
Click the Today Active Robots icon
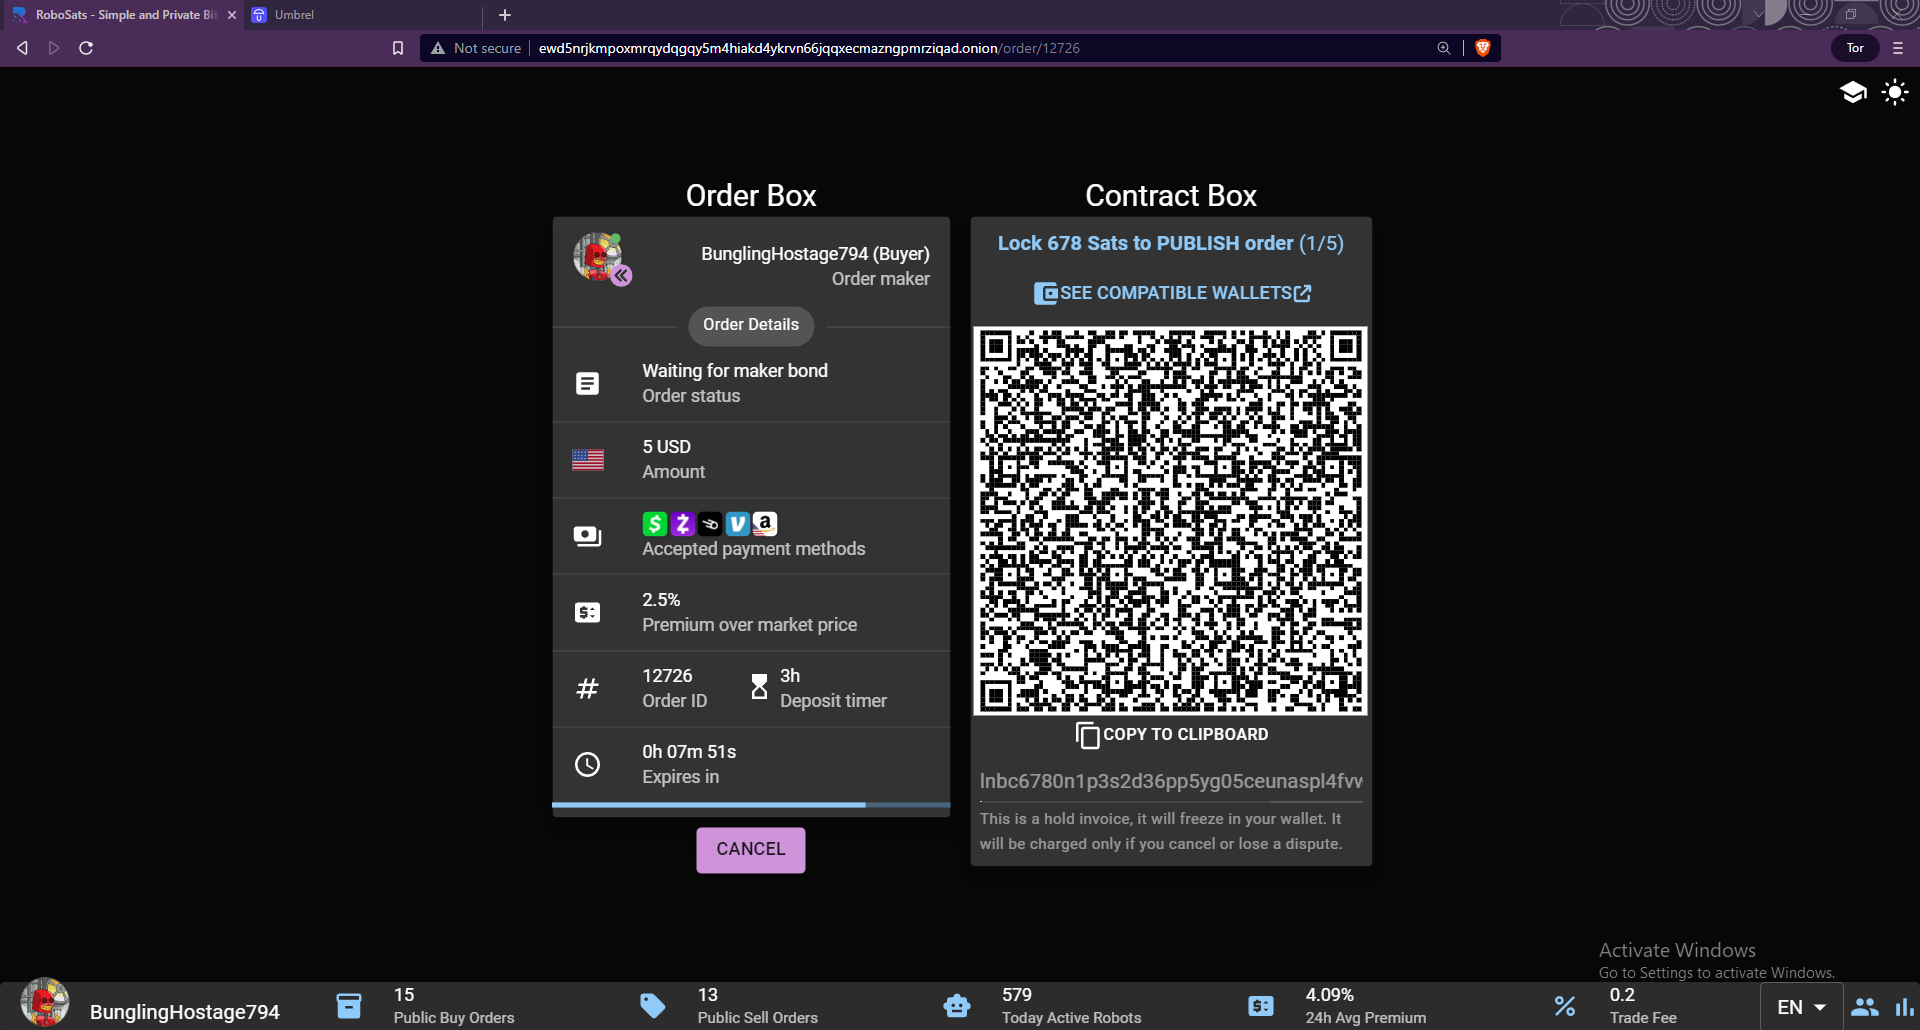coord(957,1005)
